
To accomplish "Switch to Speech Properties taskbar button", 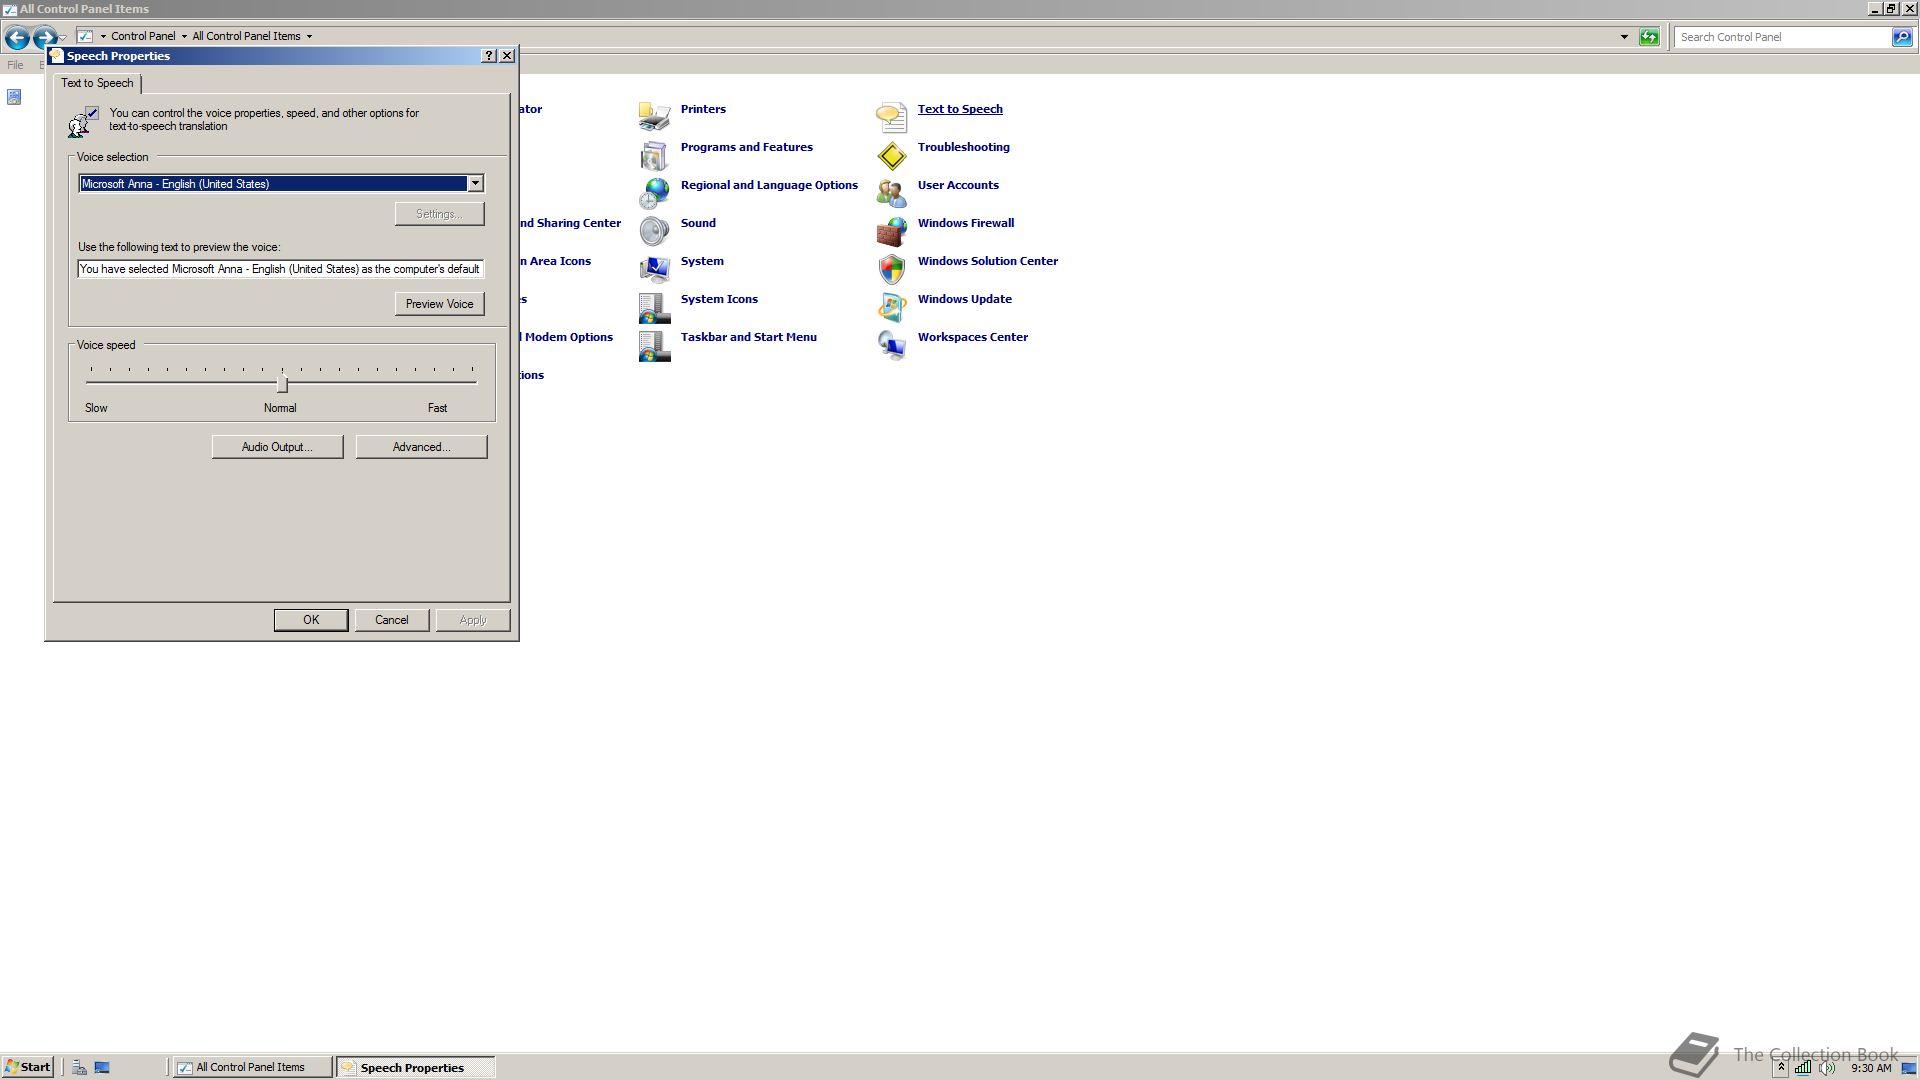I will pos(415,1067).
